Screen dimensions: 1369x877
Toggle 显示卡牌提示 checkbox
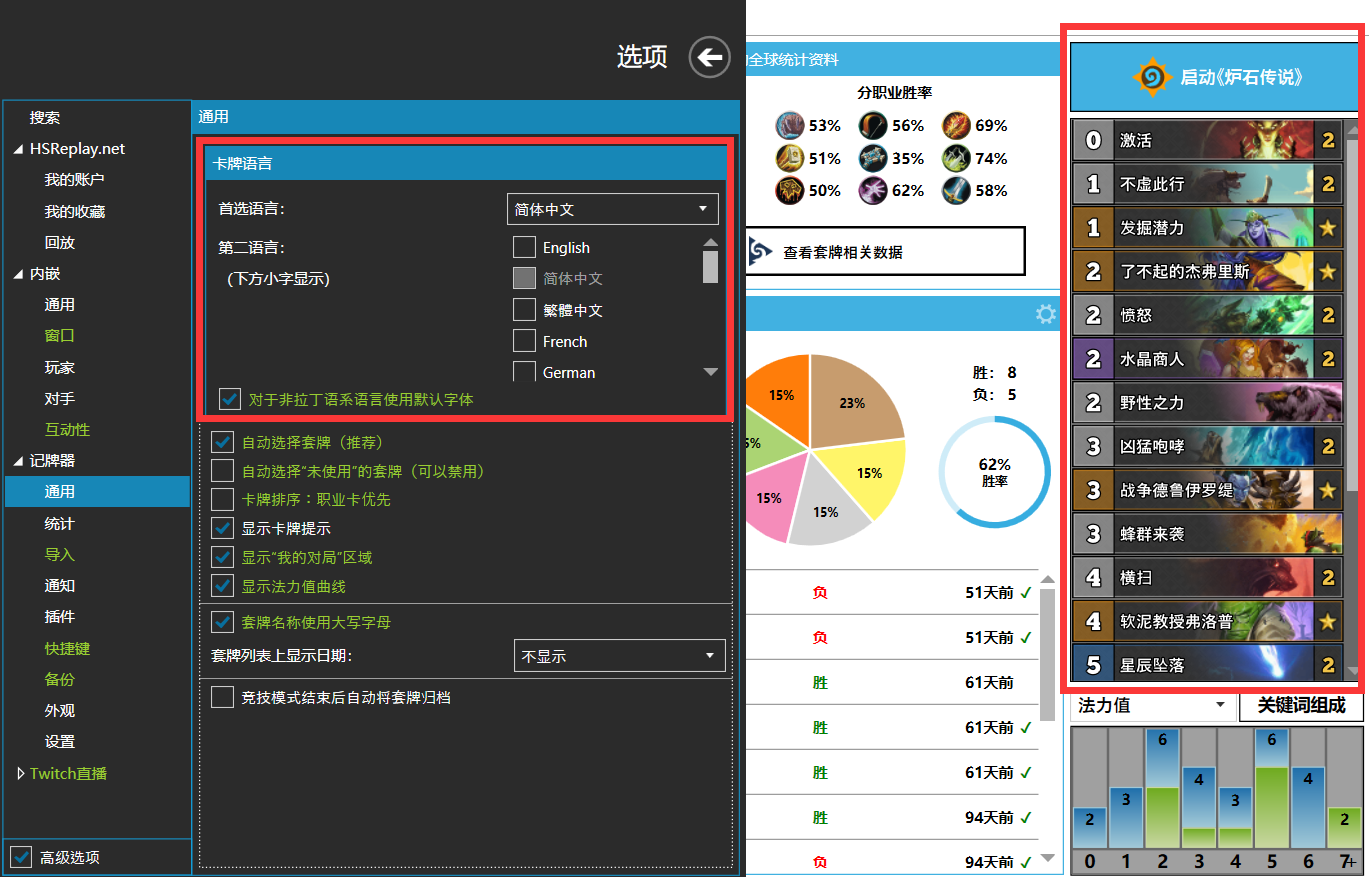pos(222,528)
